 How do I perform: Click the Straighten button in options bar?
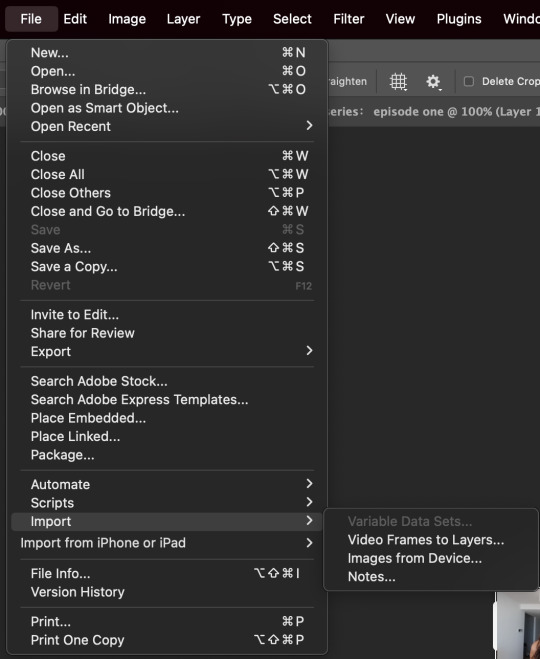pos(348,82)
